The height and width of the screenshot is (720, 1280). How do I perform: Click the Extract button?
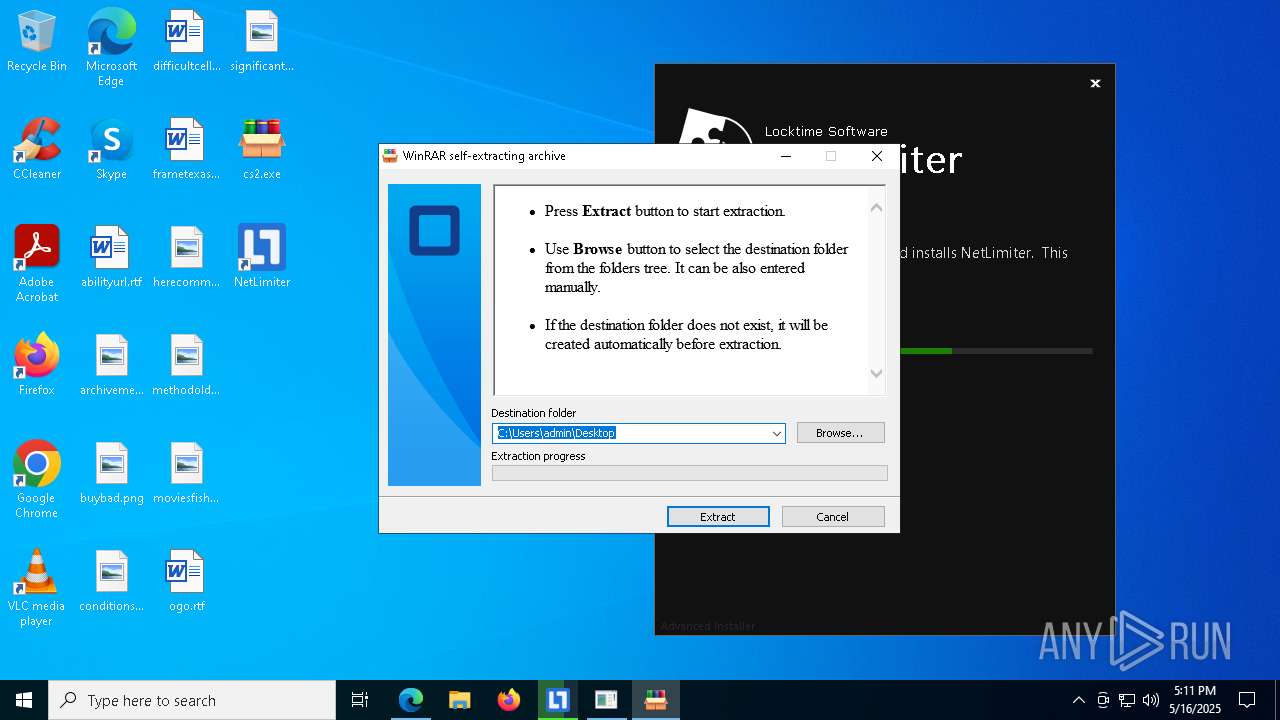[718, 516]
